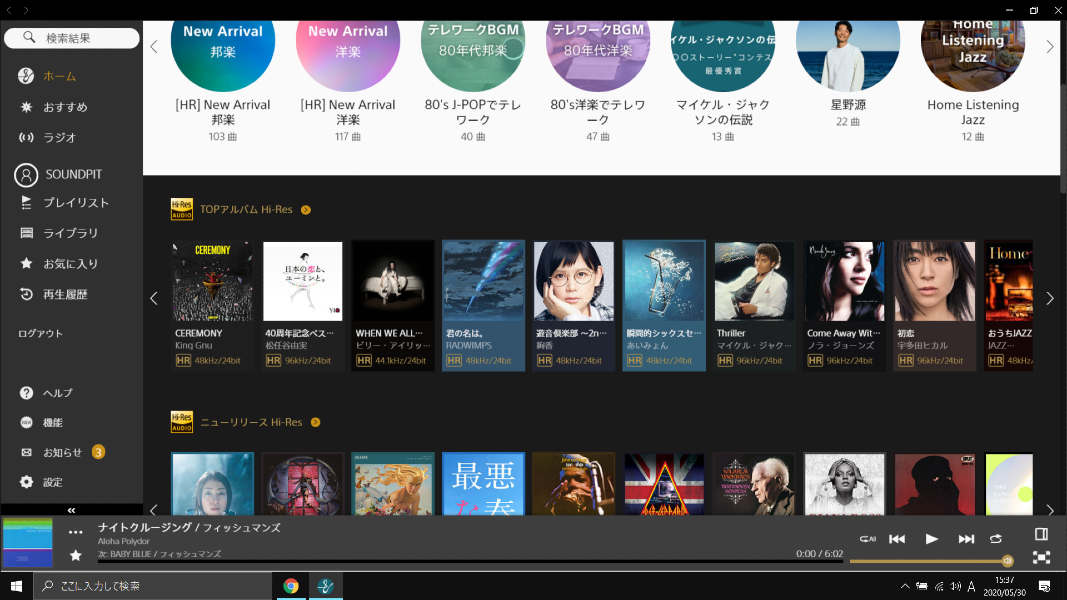Click ログアウト to log out
This screenshot has height=600, width=1067.
tap(40, 333)
